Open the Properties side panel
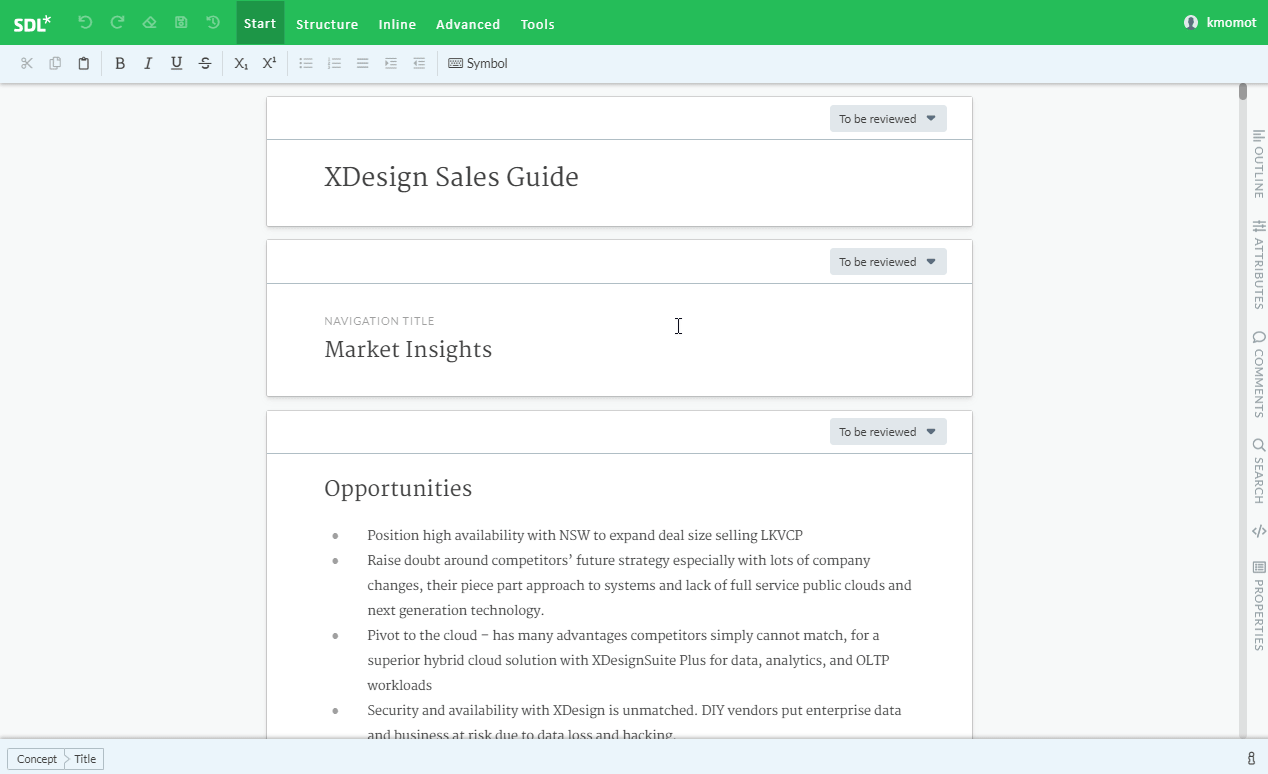 tap(1259, 606)
